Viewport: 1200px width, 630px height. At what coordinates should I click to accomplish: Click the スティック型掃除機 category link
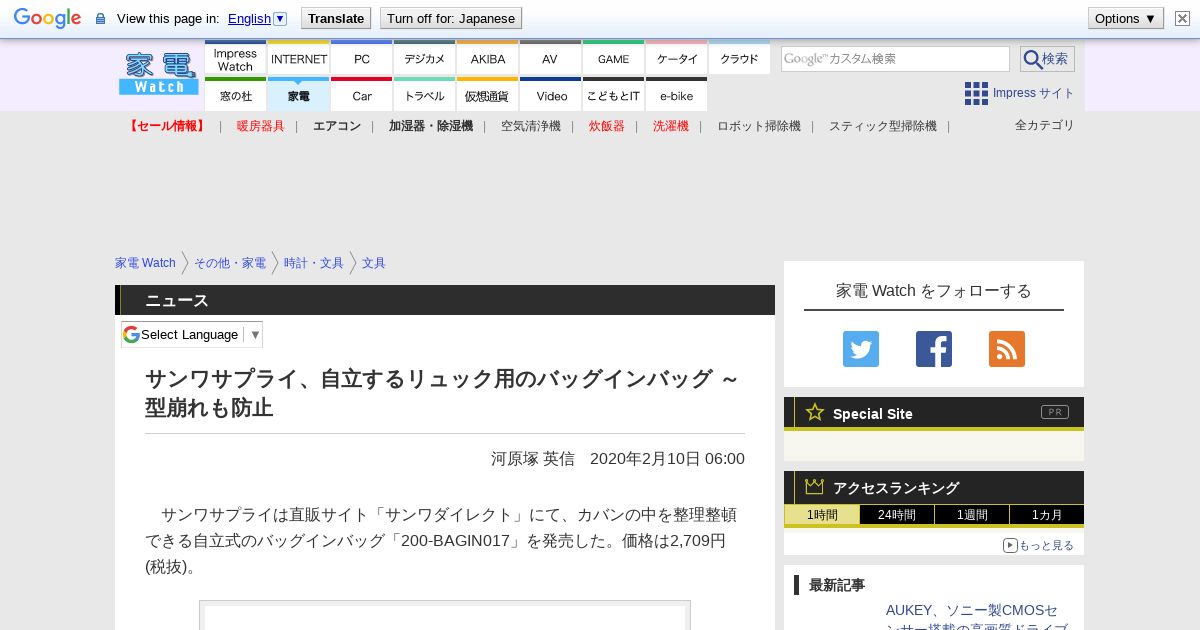coord(883,126)
